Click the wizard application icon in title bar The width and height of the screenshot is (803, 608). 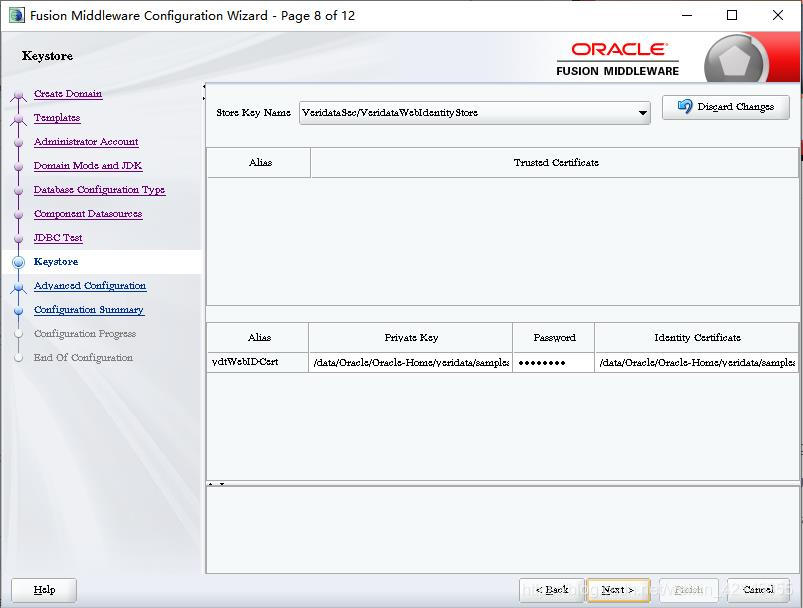(x=17, y=15)
